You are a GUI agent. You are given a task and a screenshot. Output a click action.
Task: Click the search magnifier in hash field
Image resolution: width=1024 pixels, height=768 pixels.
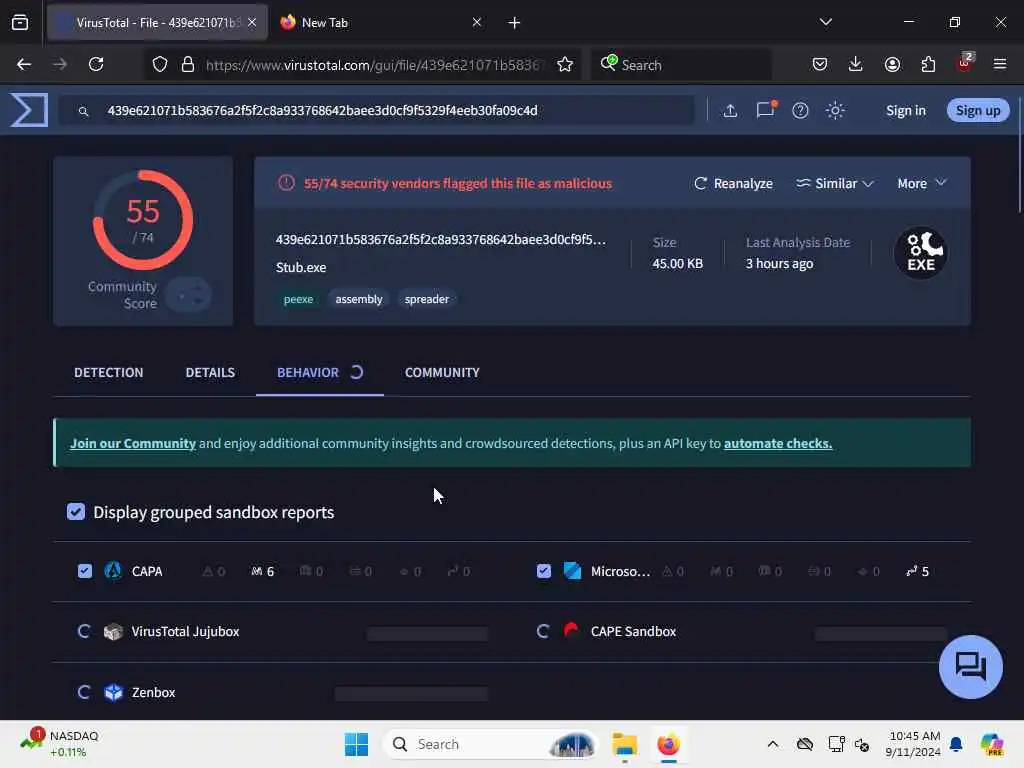pos(84,112)
